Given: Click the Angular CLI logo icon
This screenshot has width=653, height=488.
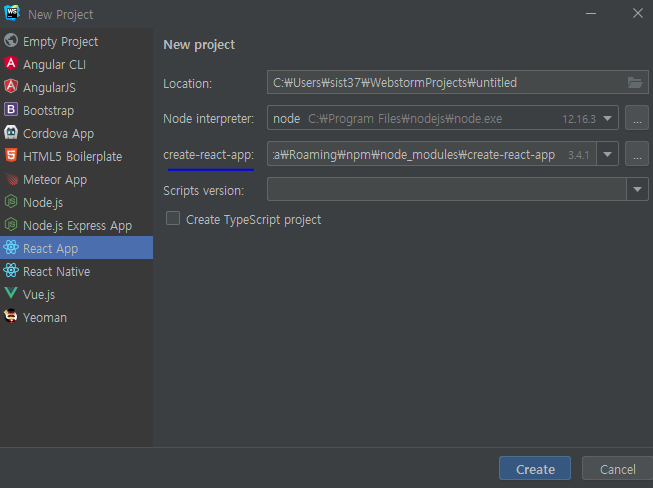Looking at the screenshot, I should click(x=11, y=64).
